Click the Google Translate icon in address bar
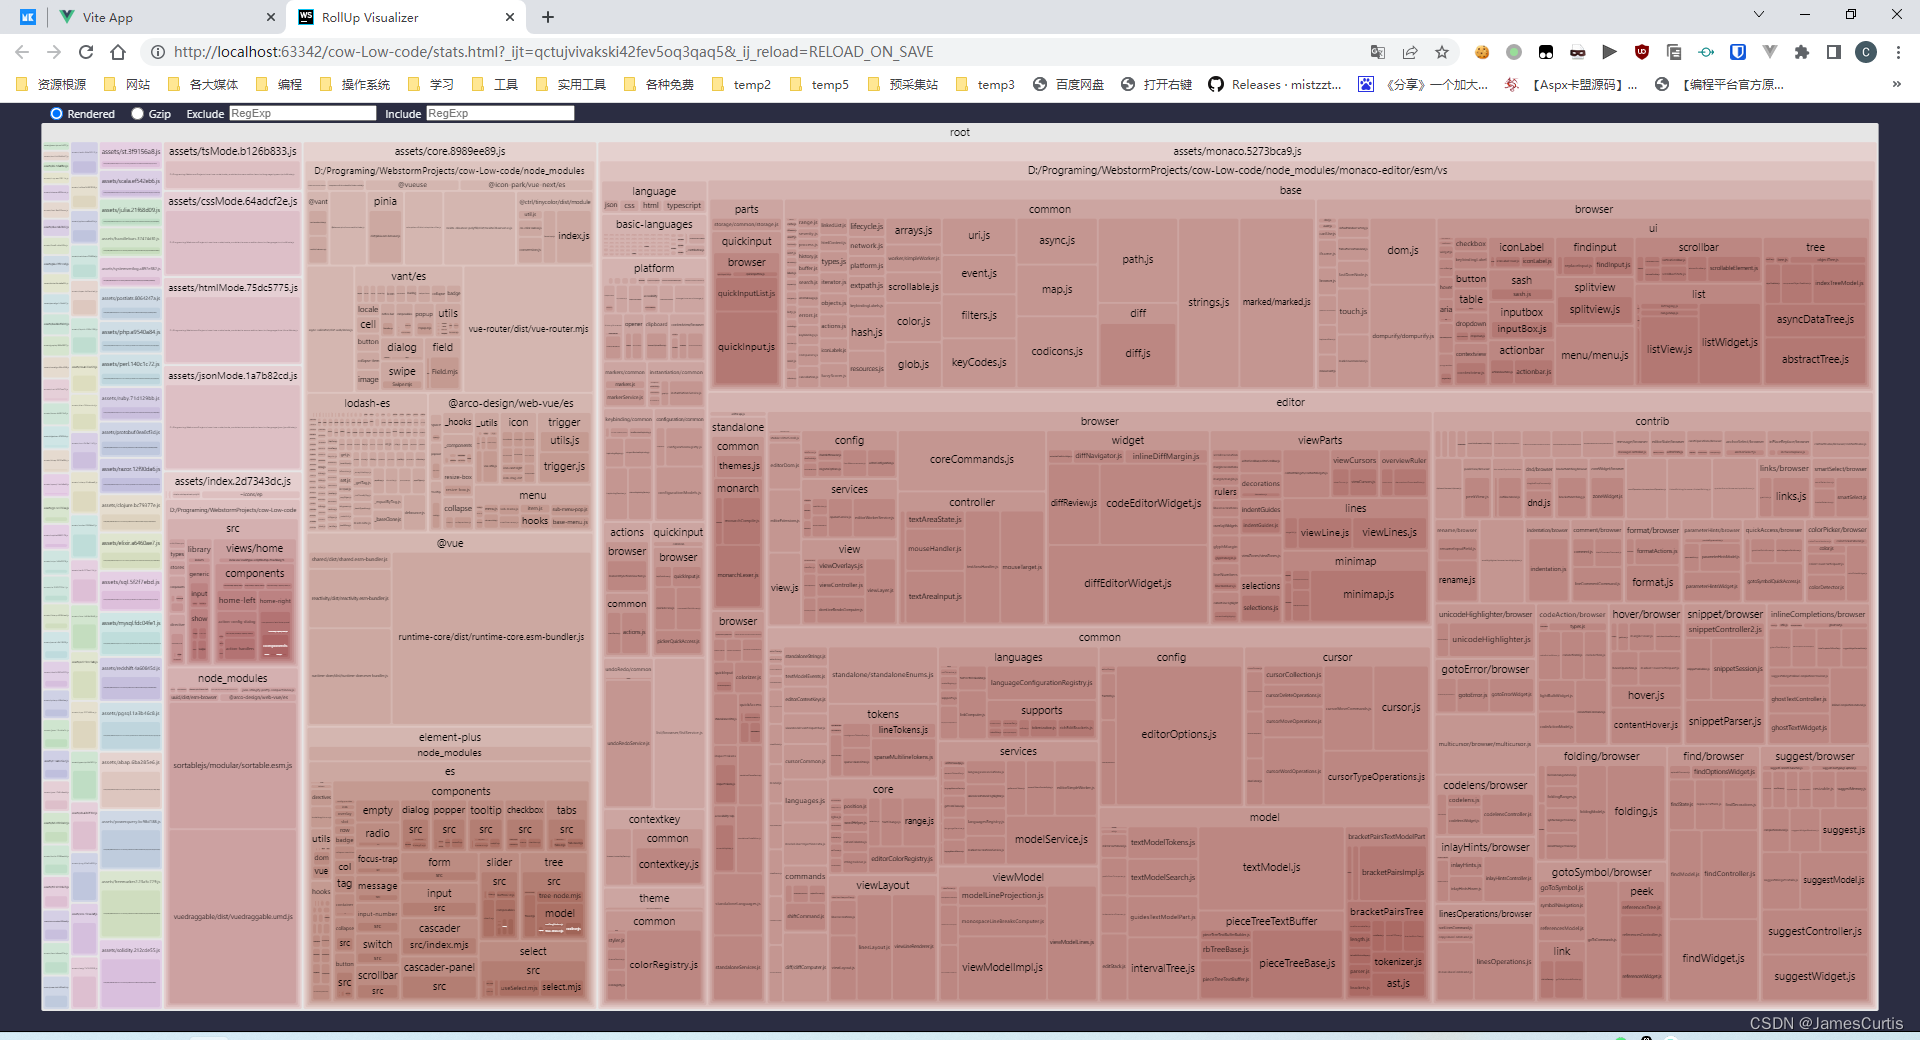This screenshot has width=1920, height=1040. coord(1378,52)
